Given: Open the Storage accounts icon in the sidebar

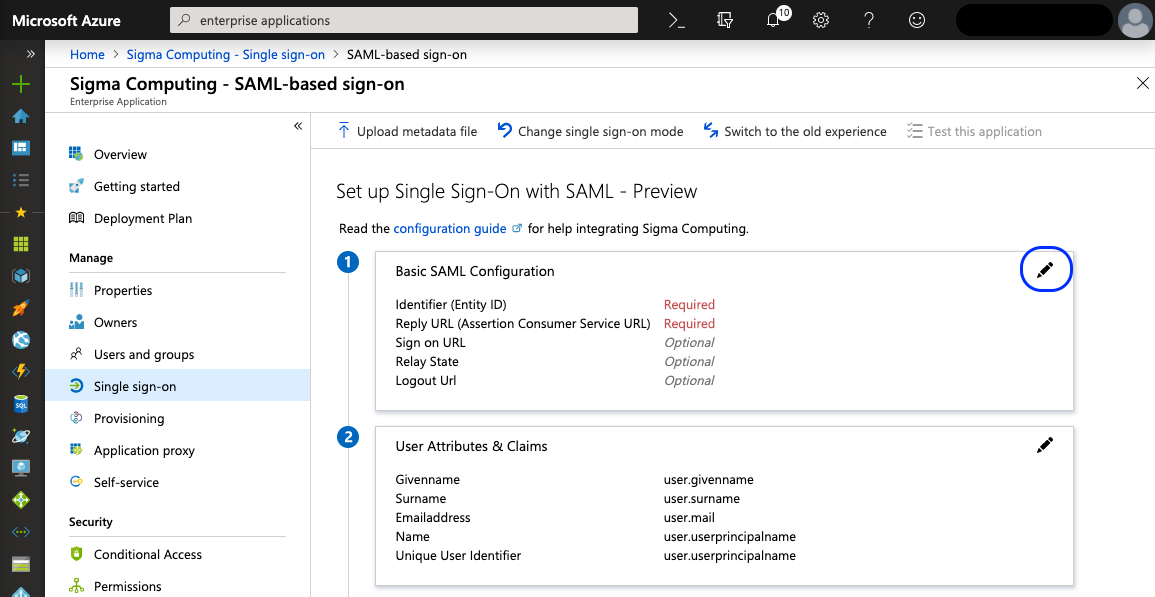Looking at the screenshot, I should pyautogui.click(x=21, y=565).
